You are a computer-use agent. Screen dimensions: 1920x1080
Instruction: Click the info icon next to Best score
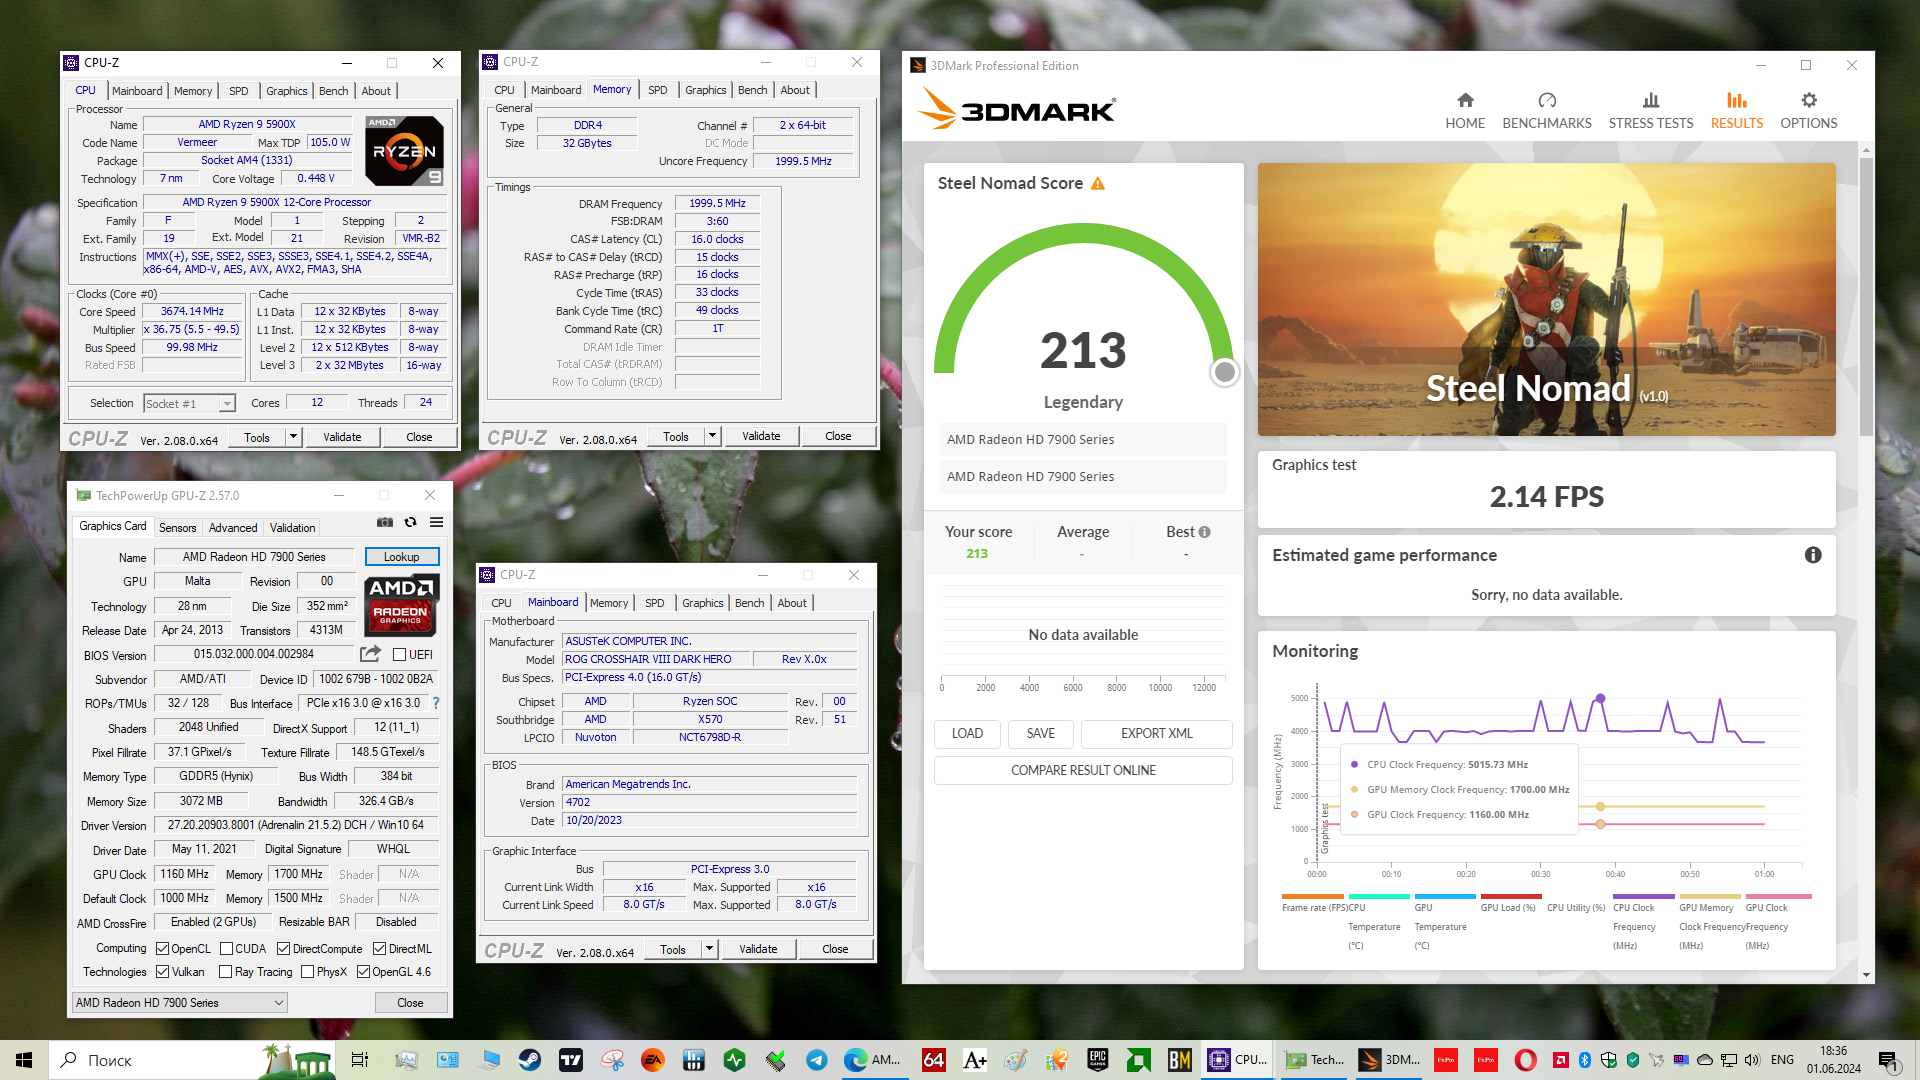click(1204, 532)
